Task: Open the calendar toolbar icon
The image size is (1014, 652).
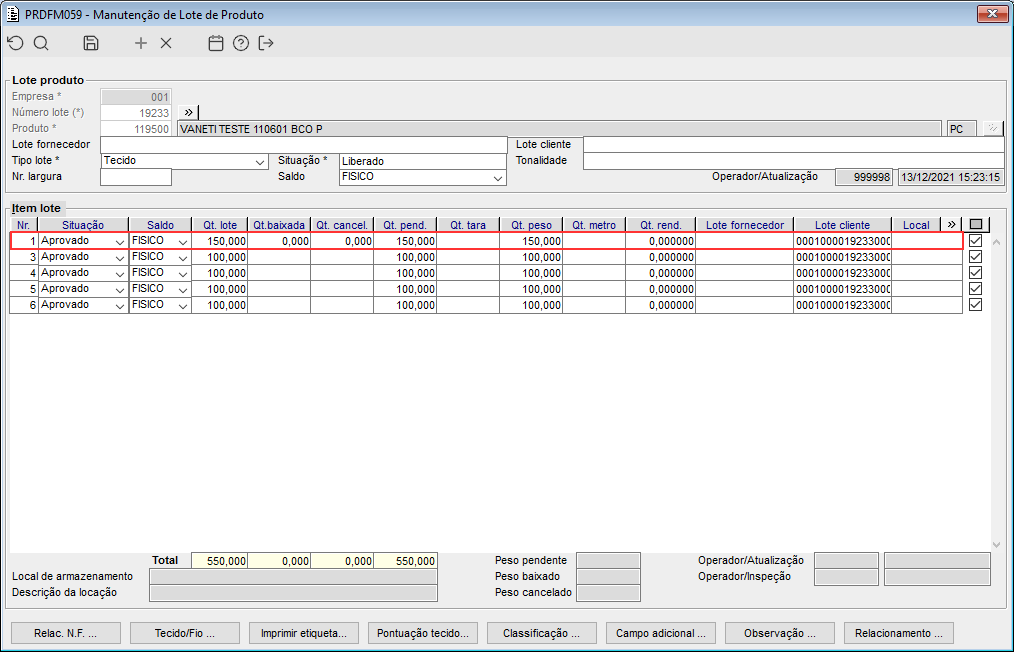Action: point(215,43)
